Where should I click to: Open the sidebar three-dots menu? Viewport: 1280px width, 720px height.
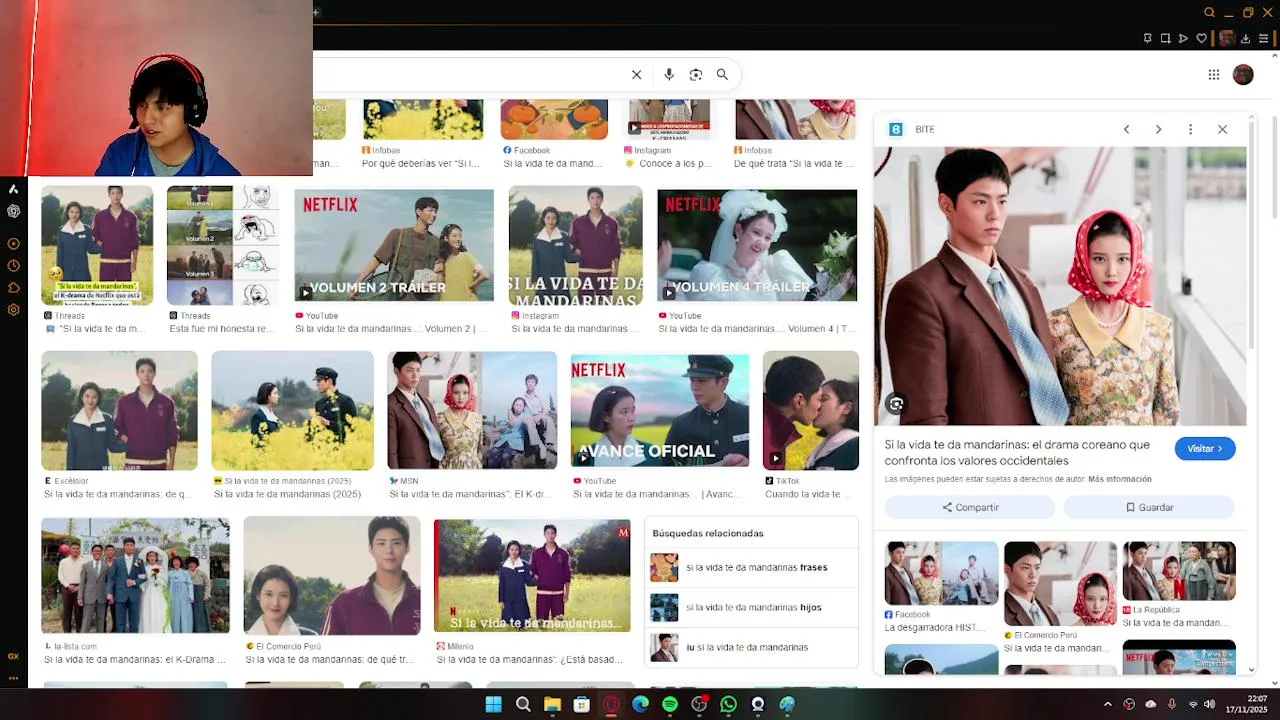(x=13, y=678)
